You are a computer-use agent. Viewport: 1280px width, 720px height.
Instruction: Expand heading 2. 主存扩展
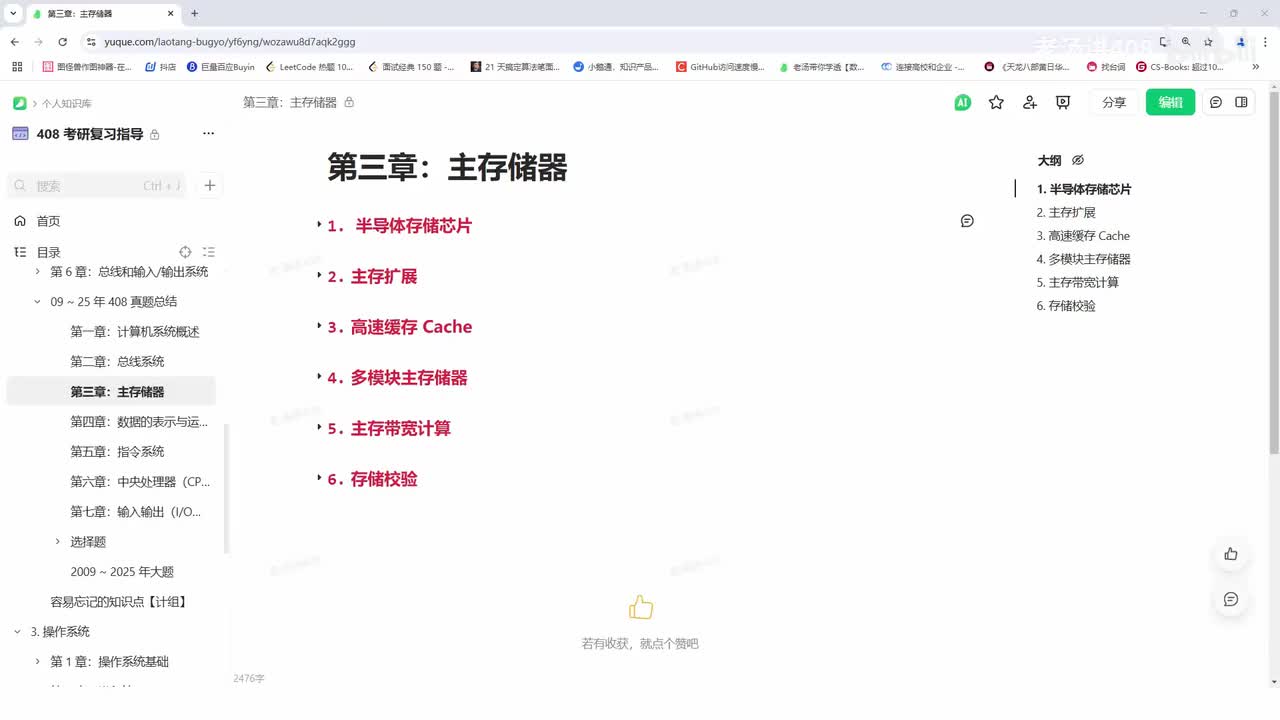[x=319, y=275]
